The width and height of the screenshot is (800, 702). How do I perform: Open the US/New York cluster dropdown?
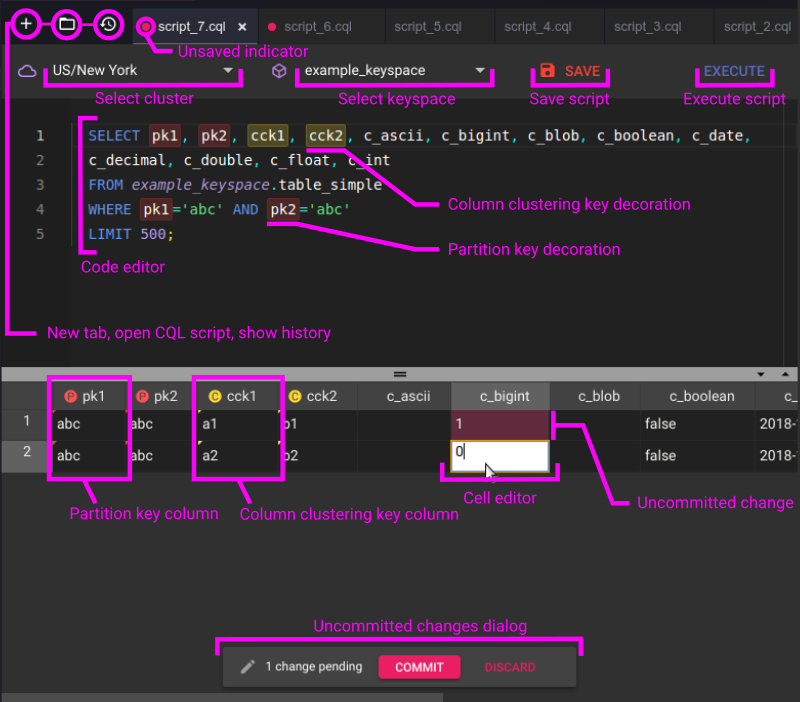pyautogui.click(x=143, y=72)
